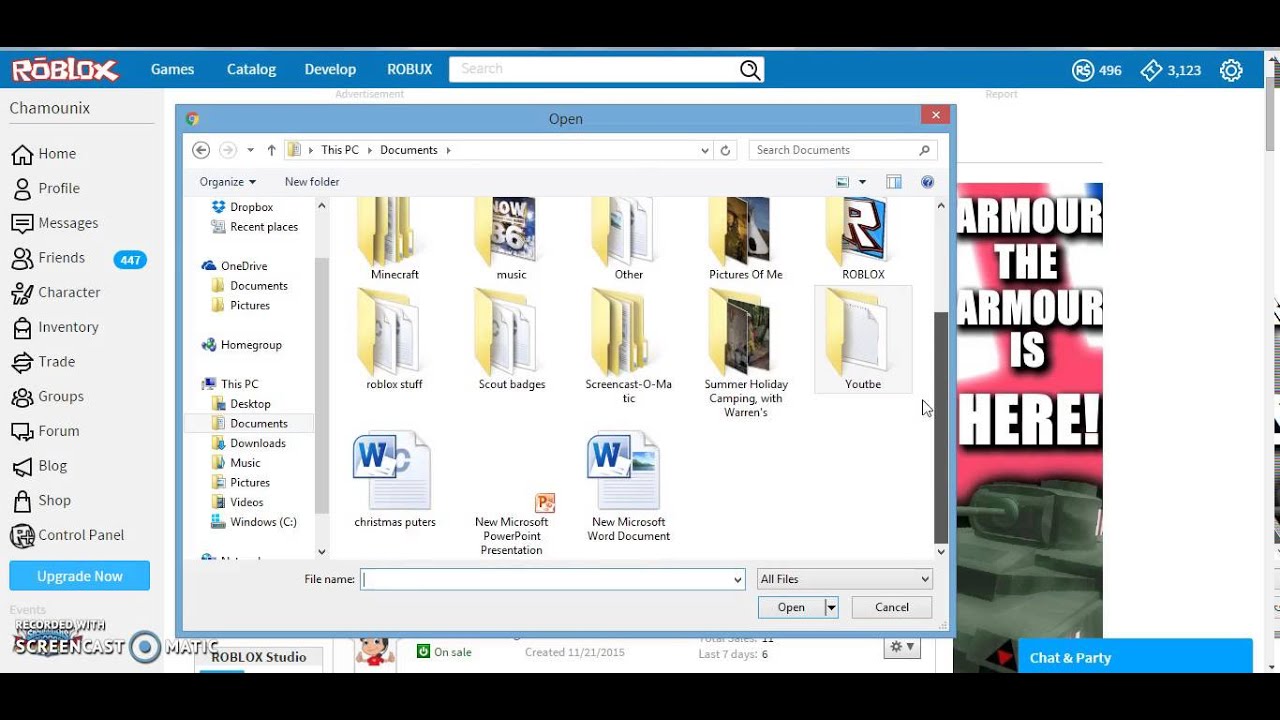Expand the Organize dropdown
1280x720 pixels.
(227, 182)
